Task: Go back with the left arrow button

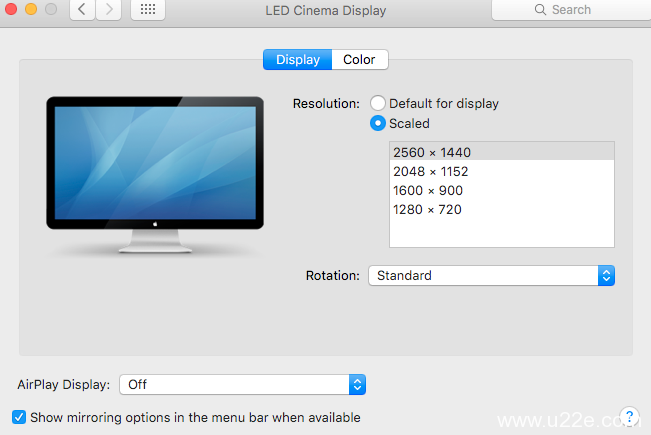Action: click(x=83, y=10)
